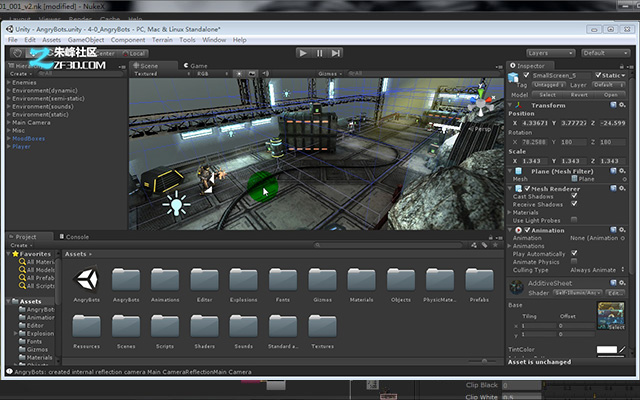The image size is (640, 400).
Task: Uncheck Cast Shadows
Action: (x=574, y=196)
